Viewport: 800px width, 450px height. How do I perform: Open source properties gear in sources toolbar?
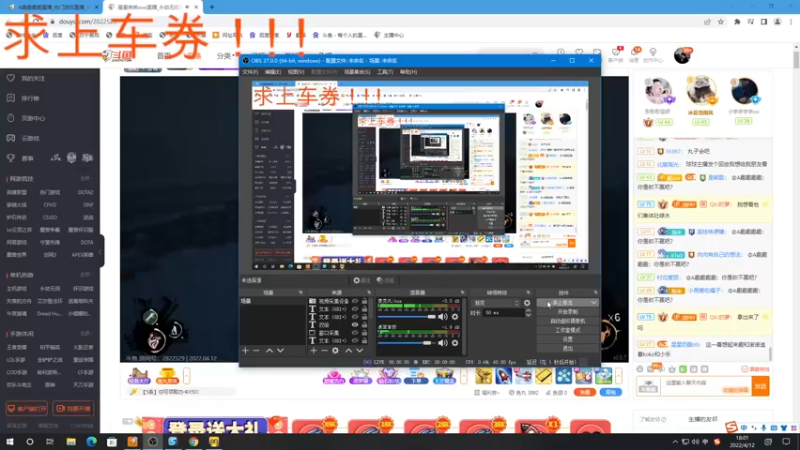[335, 351]
